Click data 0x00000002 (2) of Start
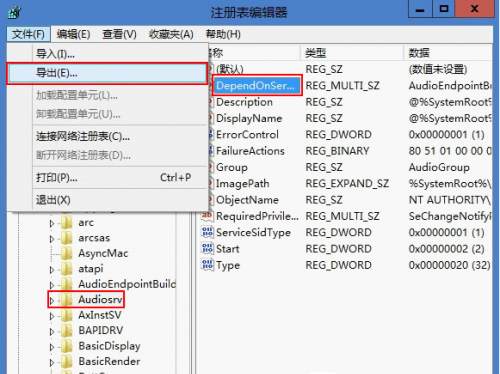The image size is (500, 374). [446, 249]
